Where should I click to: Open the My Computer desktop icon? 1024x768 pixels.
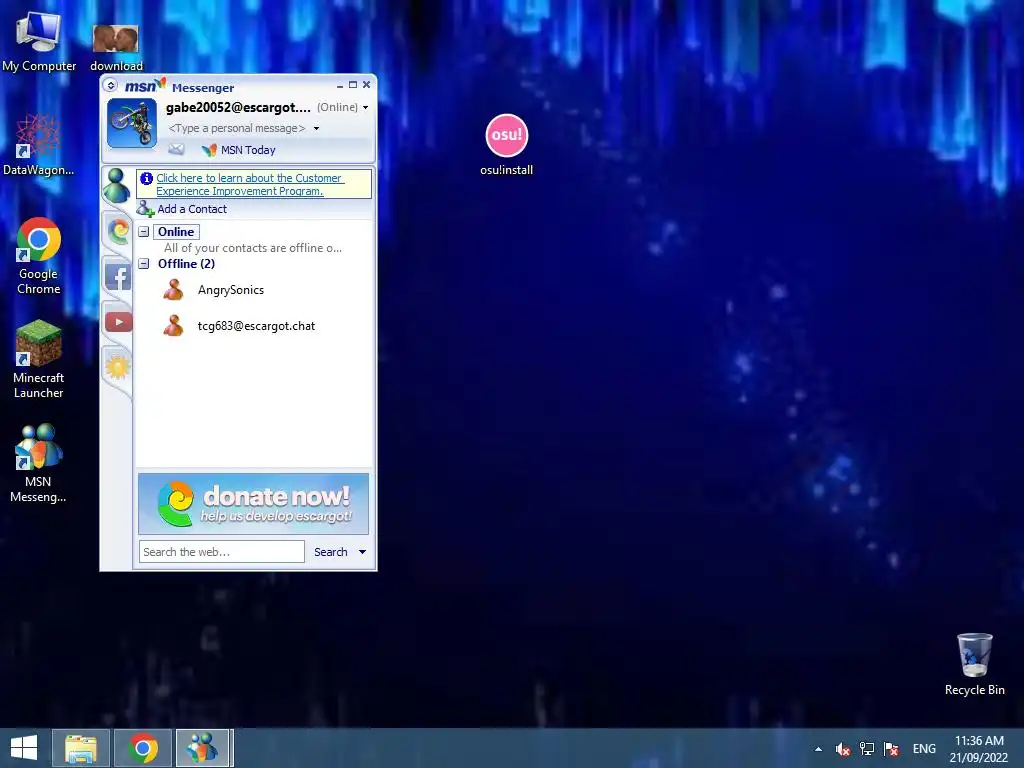pyautogui.click(x=39, y=40)
